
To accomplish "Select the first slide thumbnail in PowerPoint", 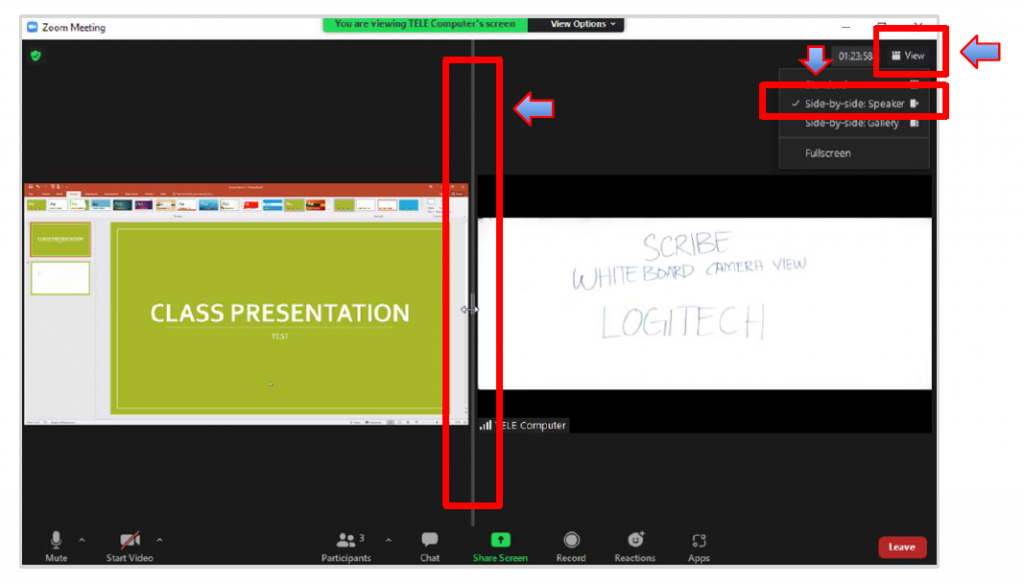I will click(x=60, y=239).
